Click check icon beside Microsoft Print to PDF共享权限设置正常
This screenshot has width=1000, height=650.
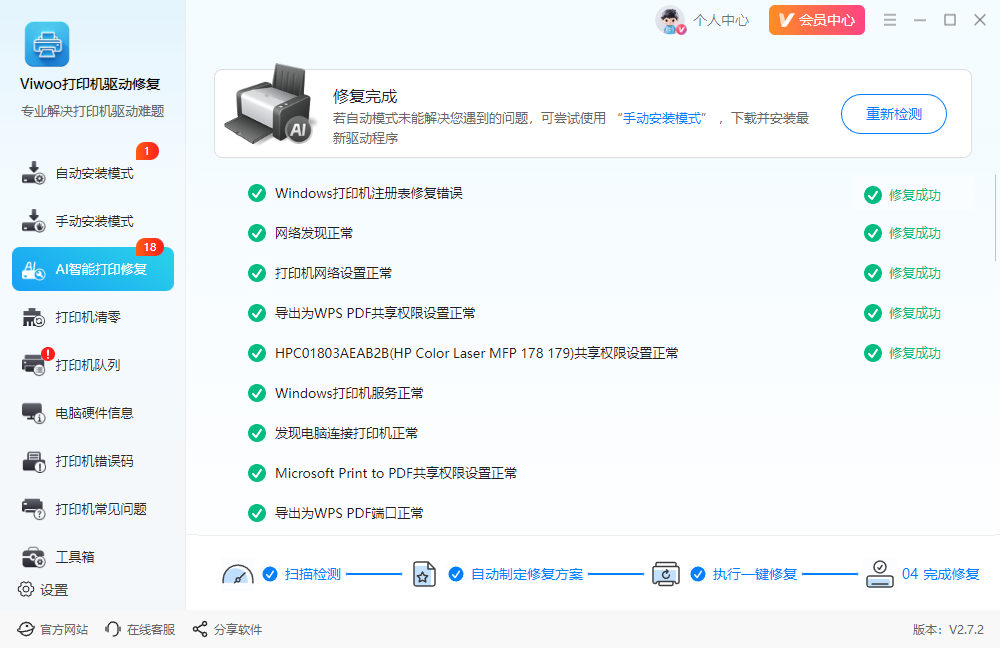(x=257, y=473)
